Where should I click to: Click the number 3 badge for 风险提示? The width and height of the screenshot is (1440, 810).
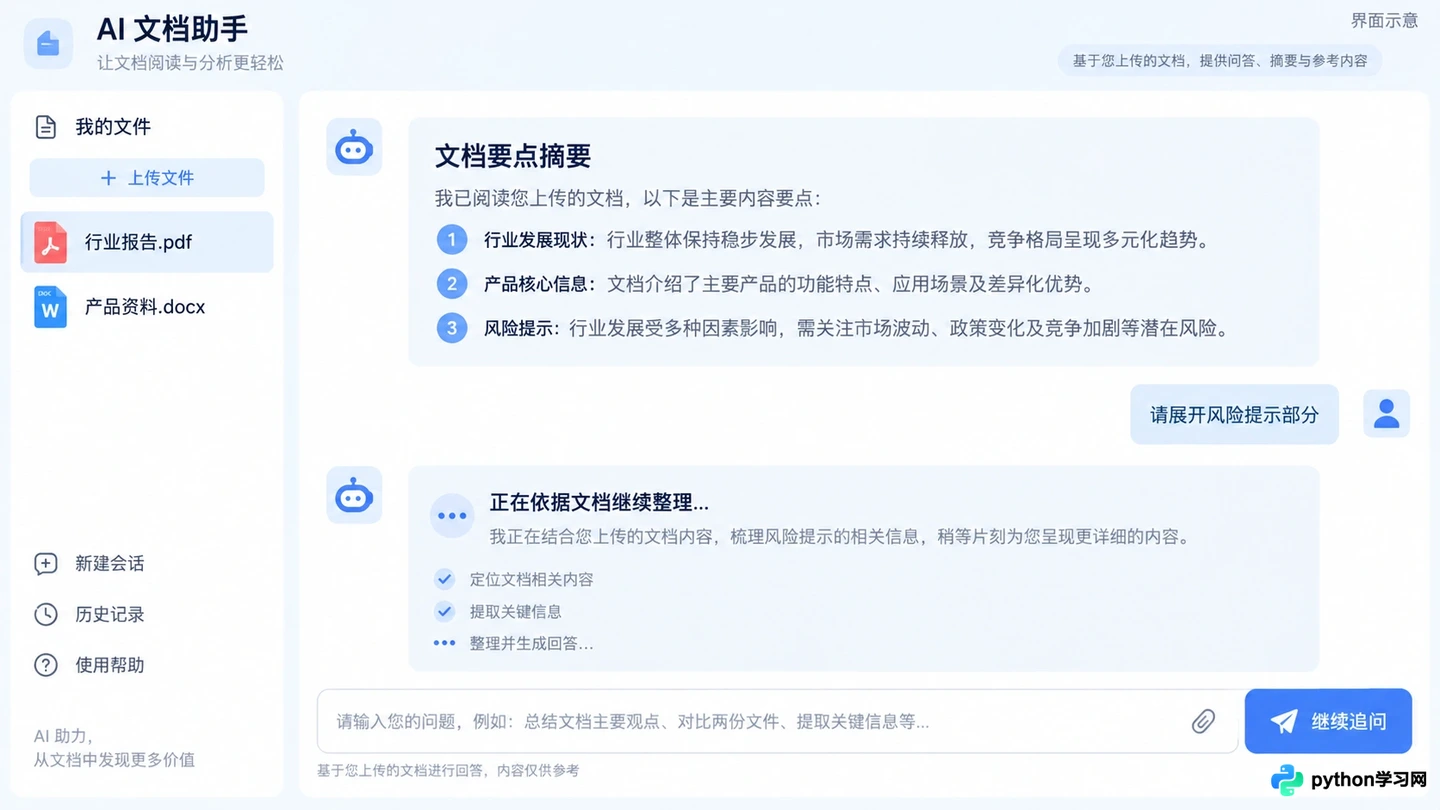452,328
